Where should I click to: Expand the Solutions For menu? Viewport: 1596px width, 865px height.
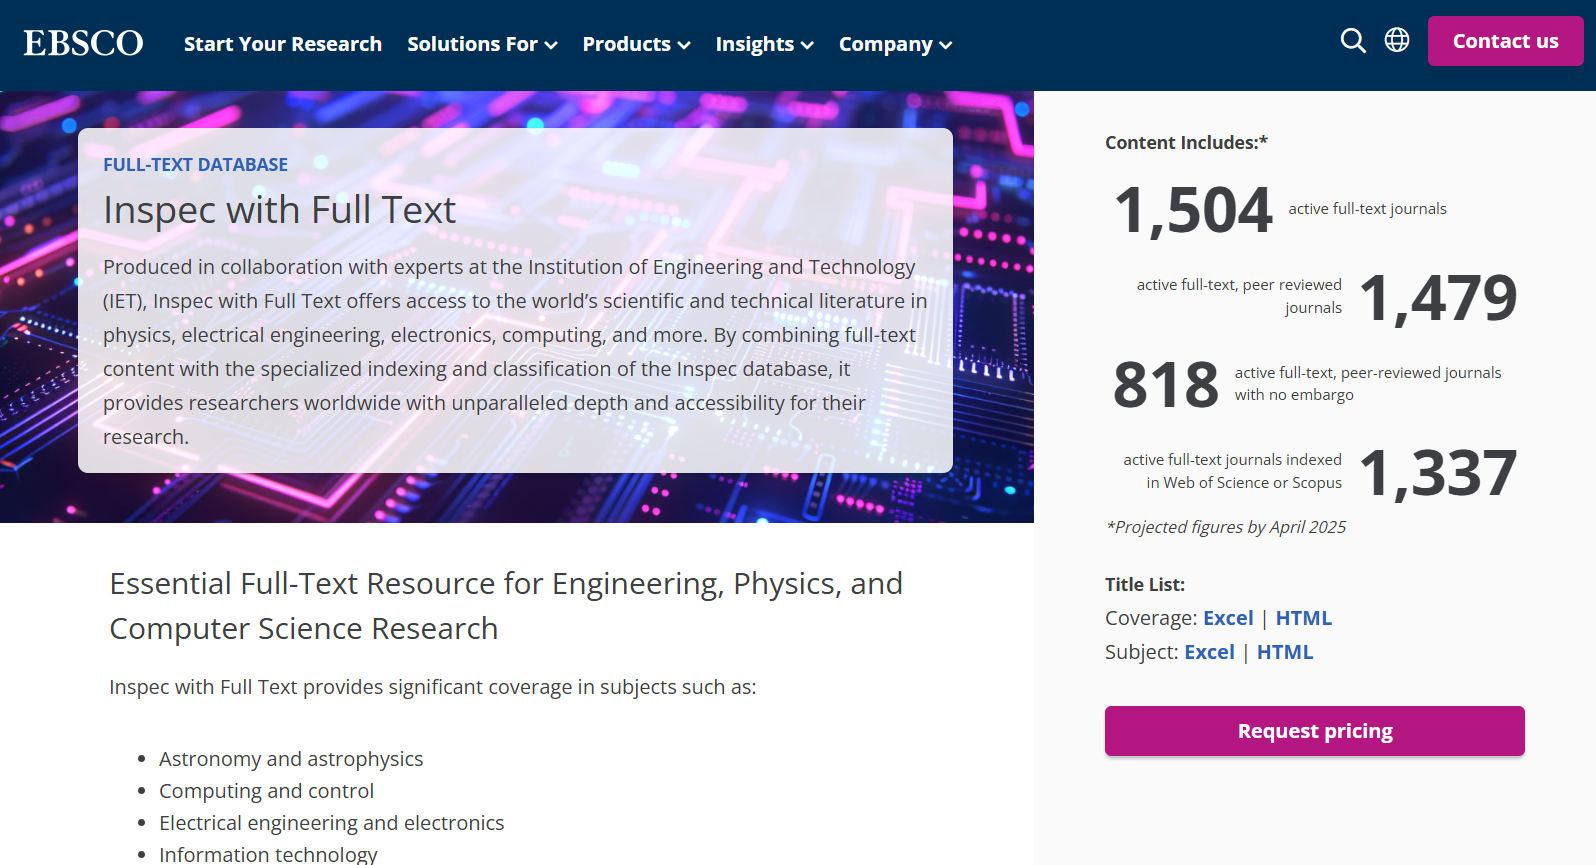click(x=482, y=44)
